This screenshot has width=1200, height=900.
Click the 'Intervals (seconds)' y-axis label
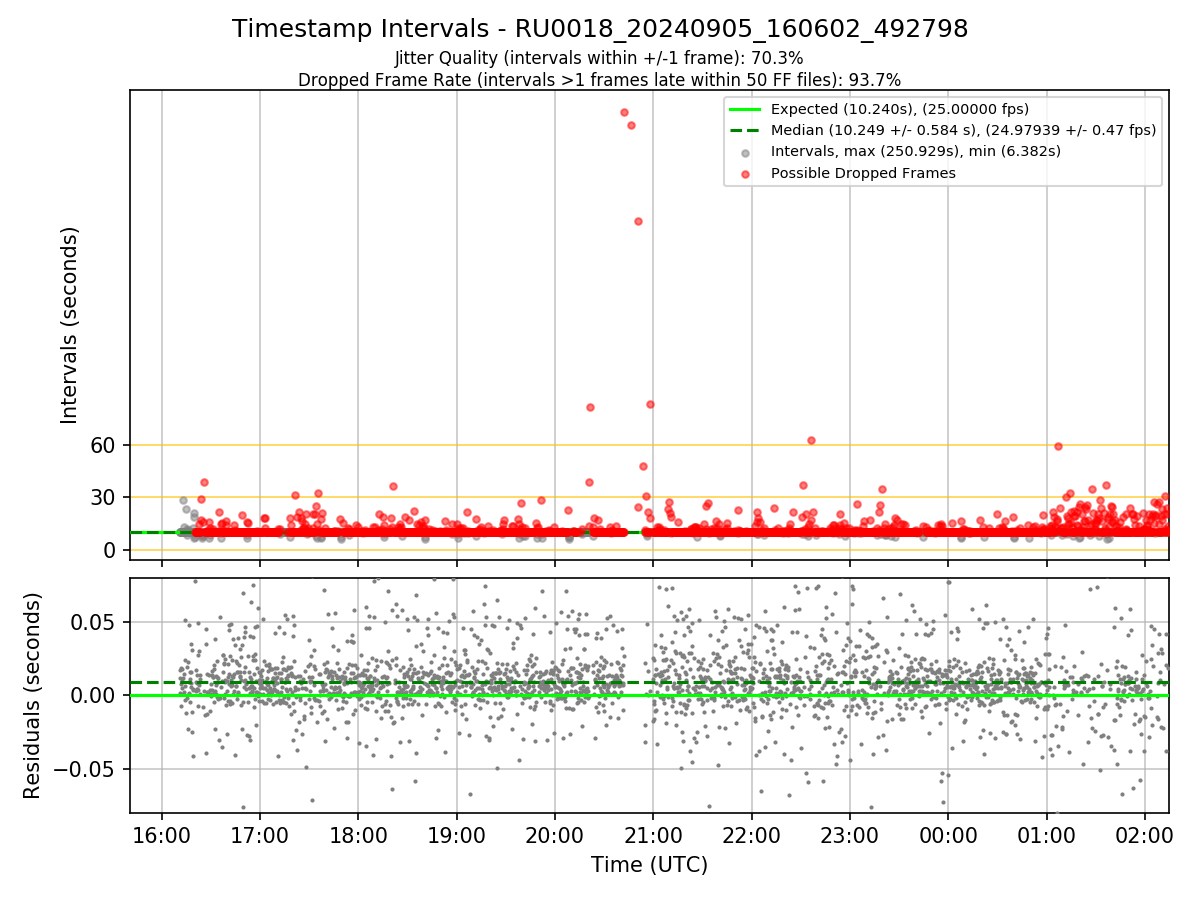coord(70,325)
